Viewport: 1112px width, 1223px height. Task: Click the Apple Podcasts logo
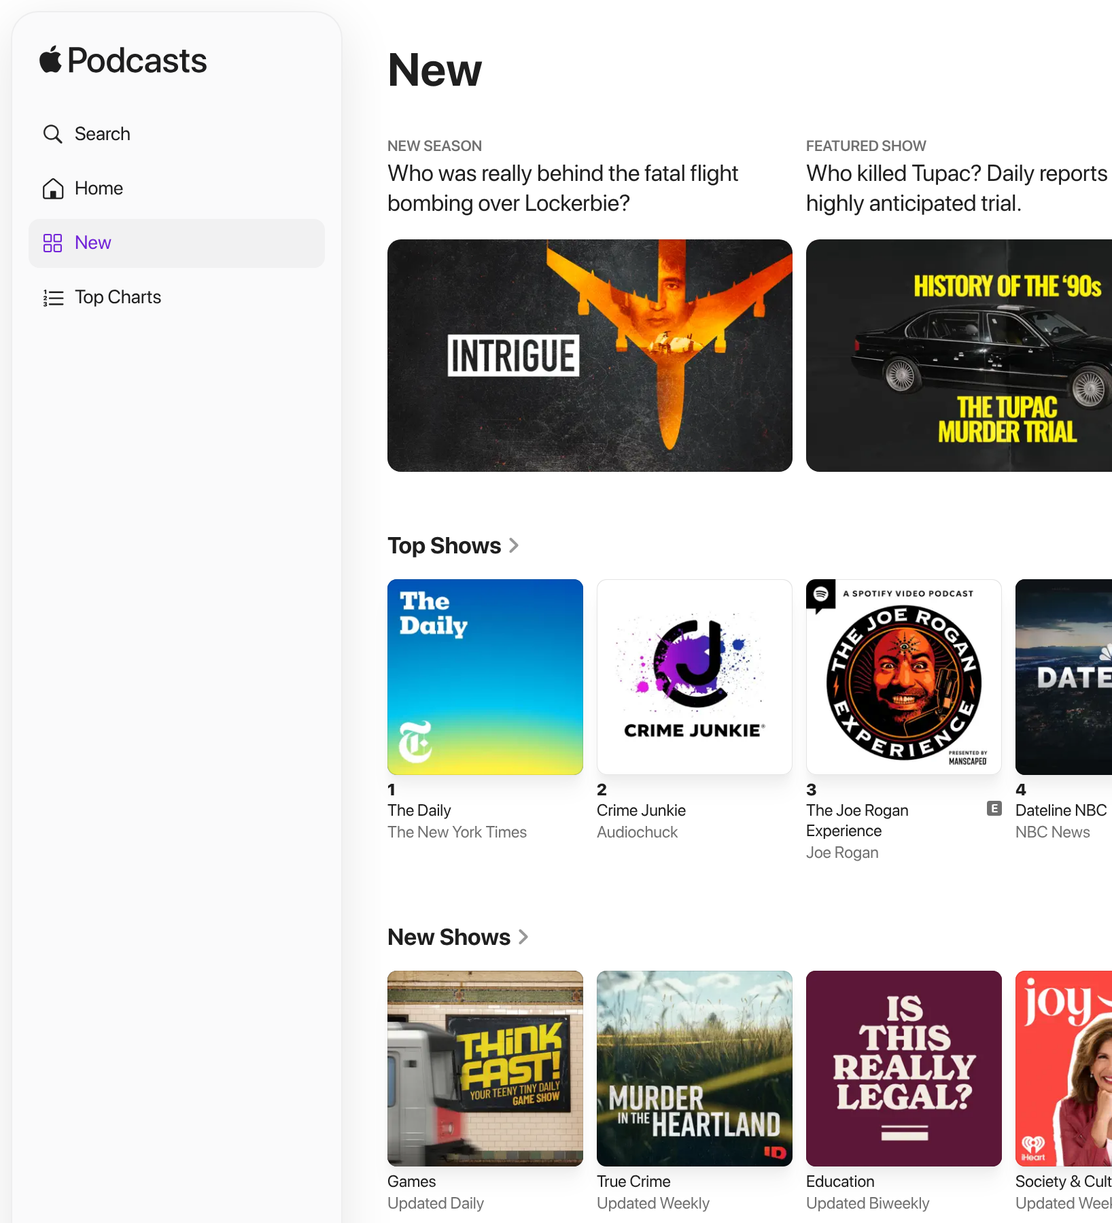pyautogui.click(x=123, y=61)
